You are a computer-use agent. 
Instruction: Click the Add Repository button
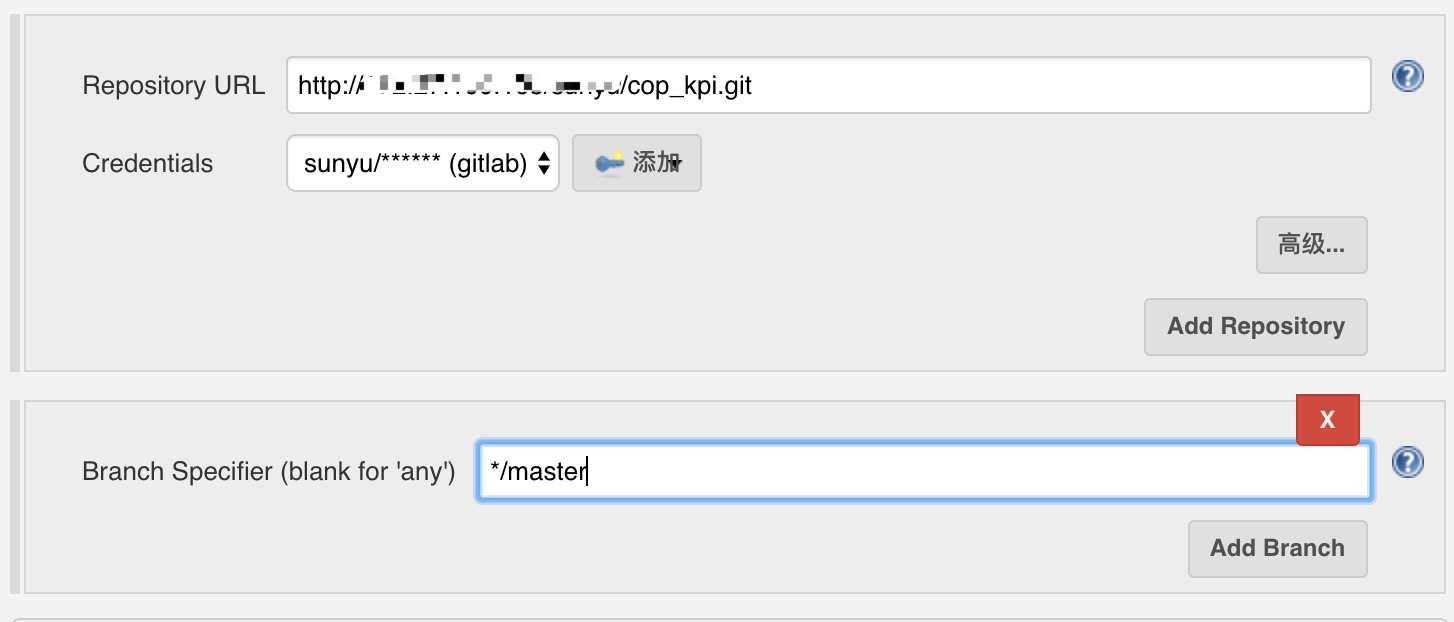pos(1255,326)
